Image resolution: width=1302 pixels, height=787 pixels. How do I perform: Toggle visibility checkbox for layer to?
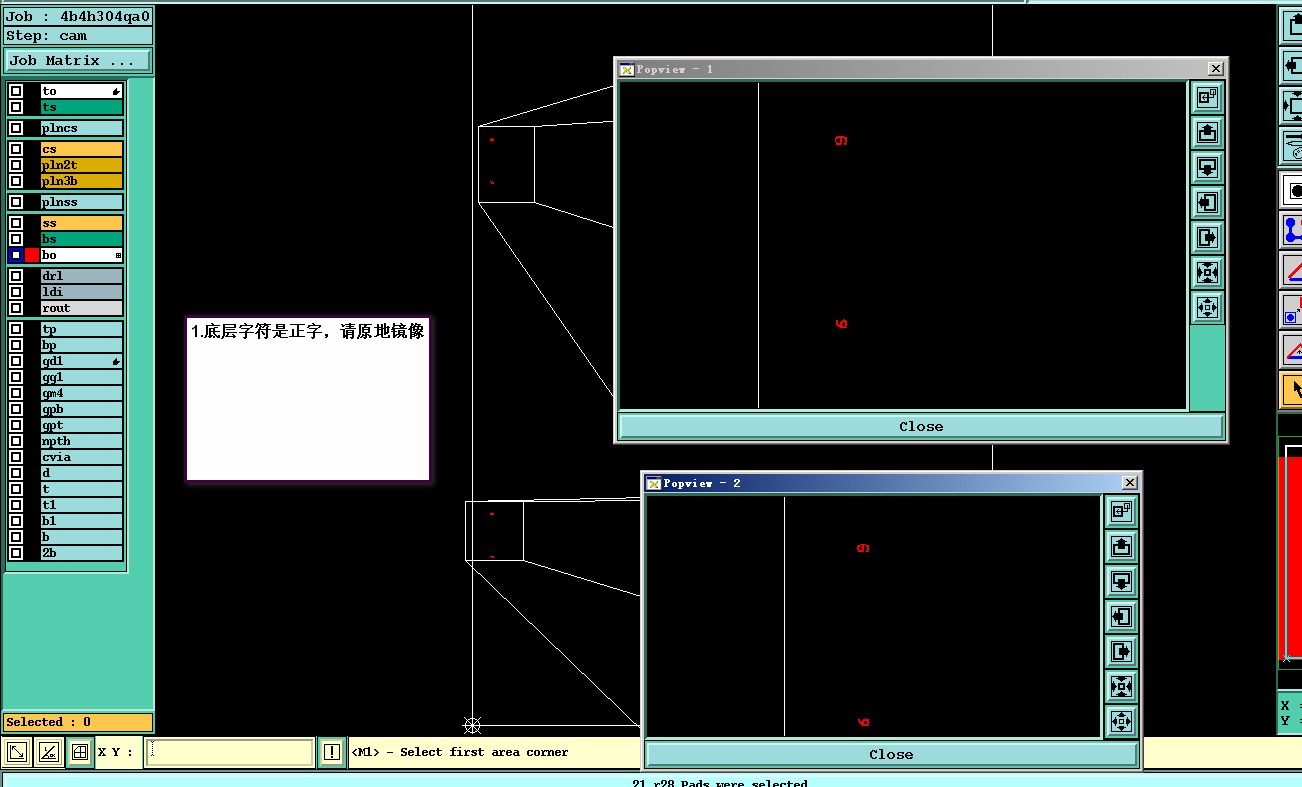[16, 91]
